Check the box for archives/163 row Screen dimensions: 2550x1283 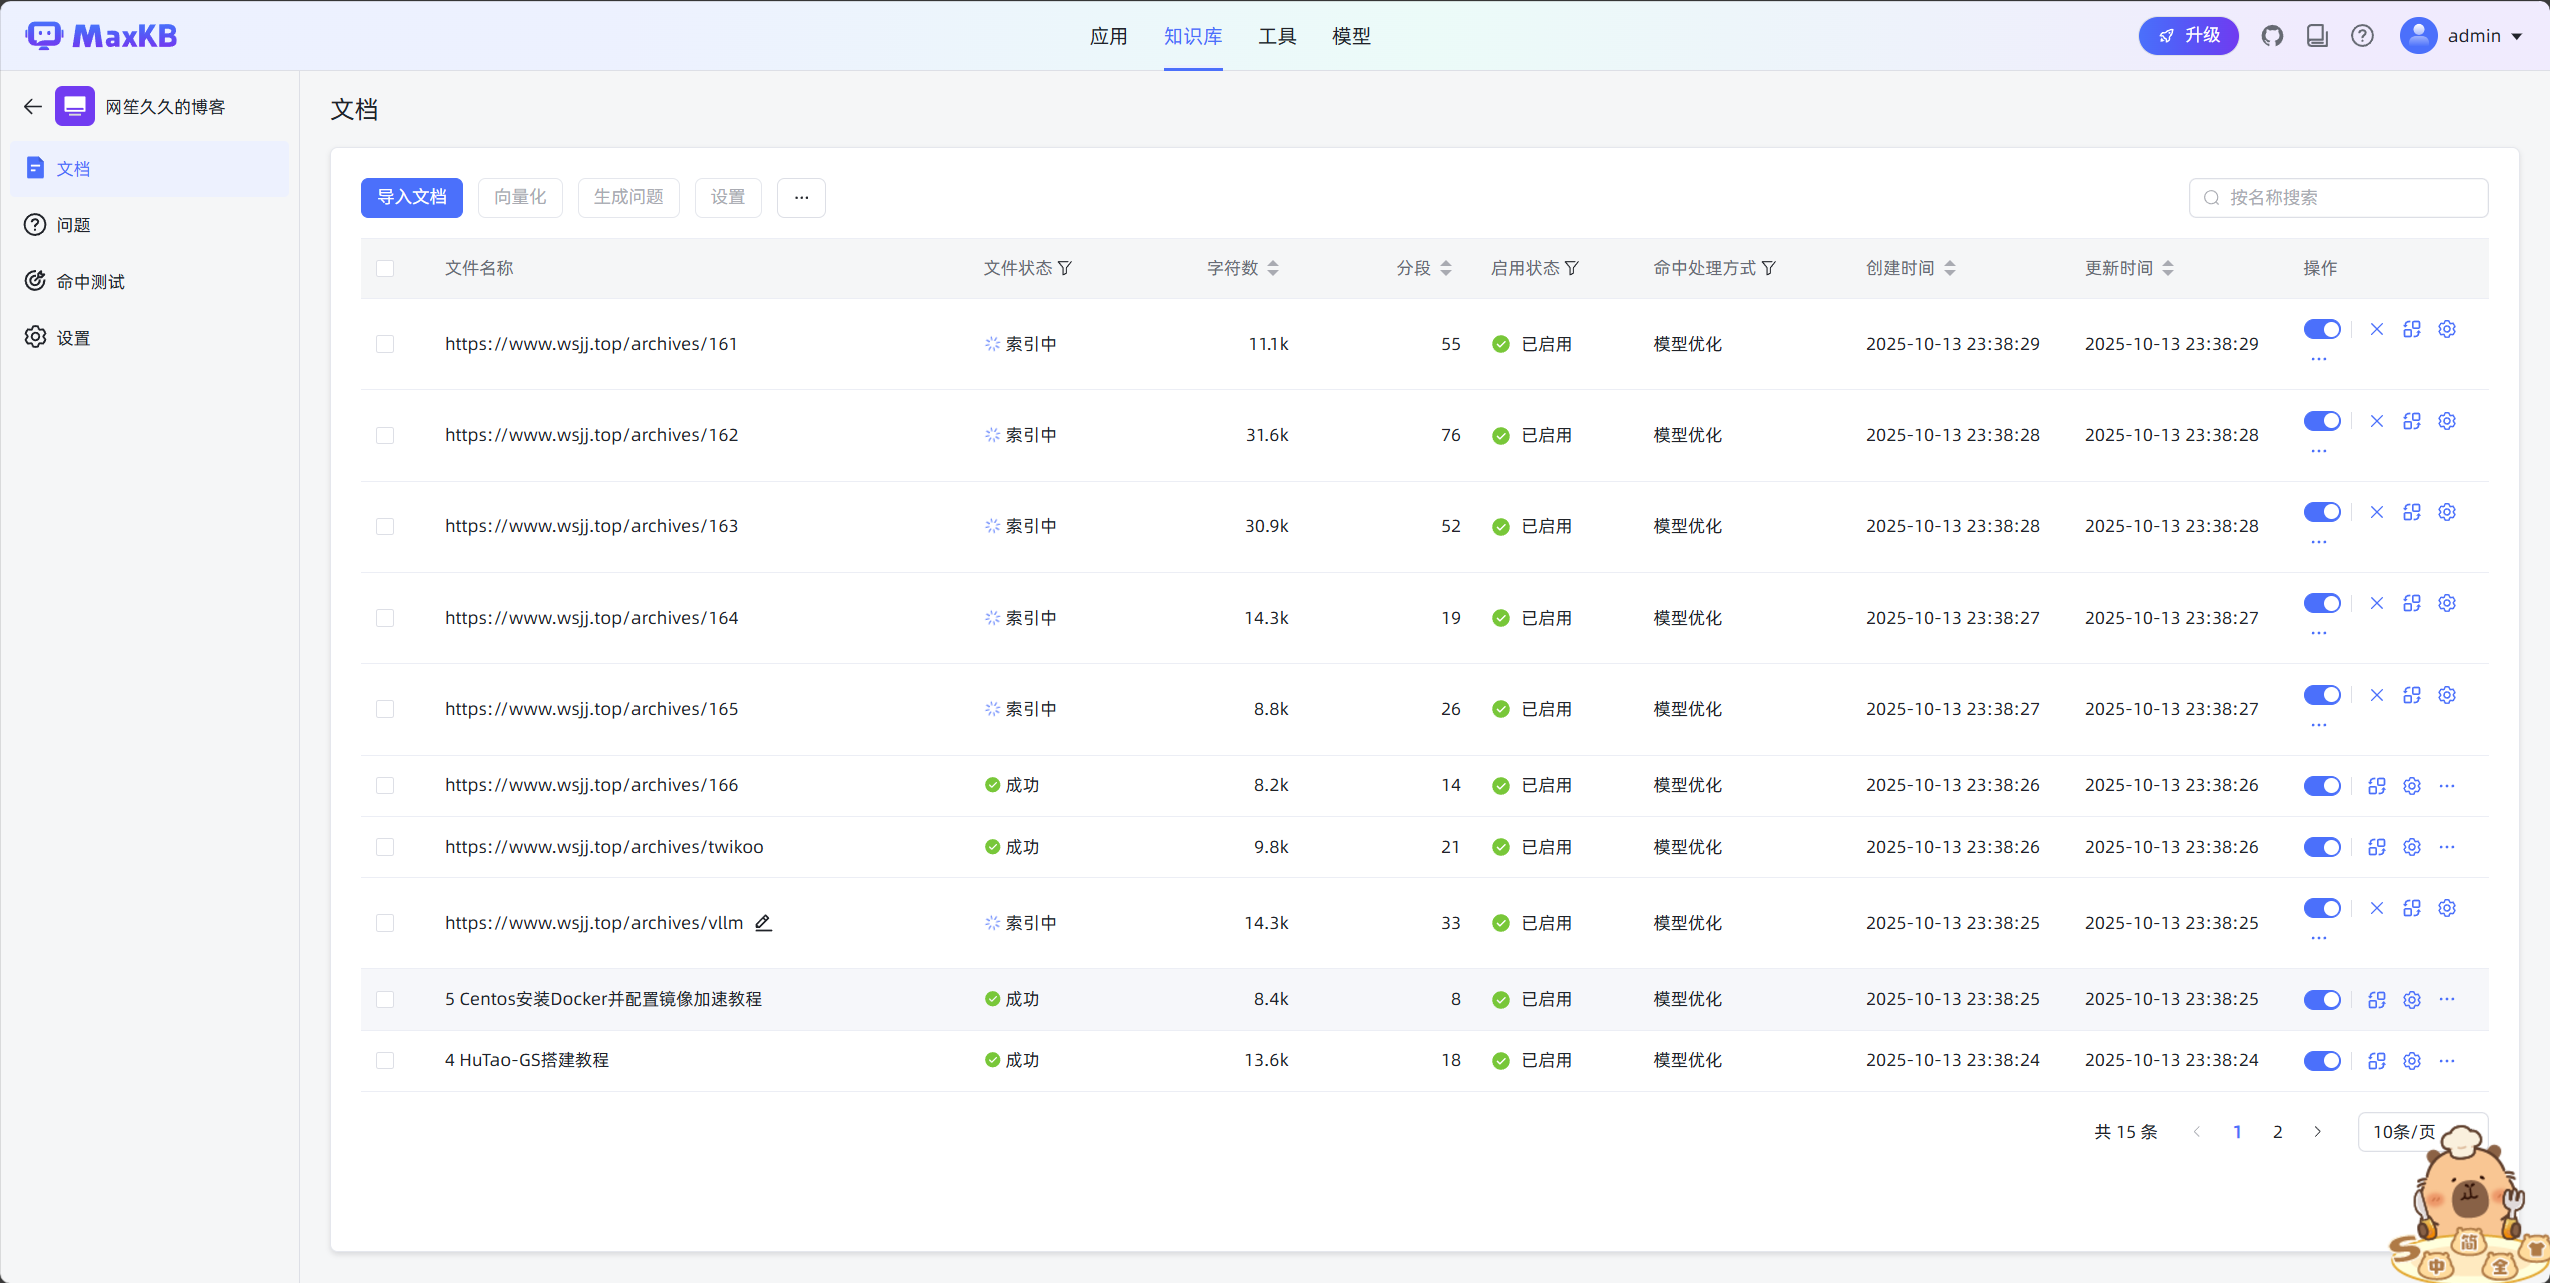click(x=385, y=527)
